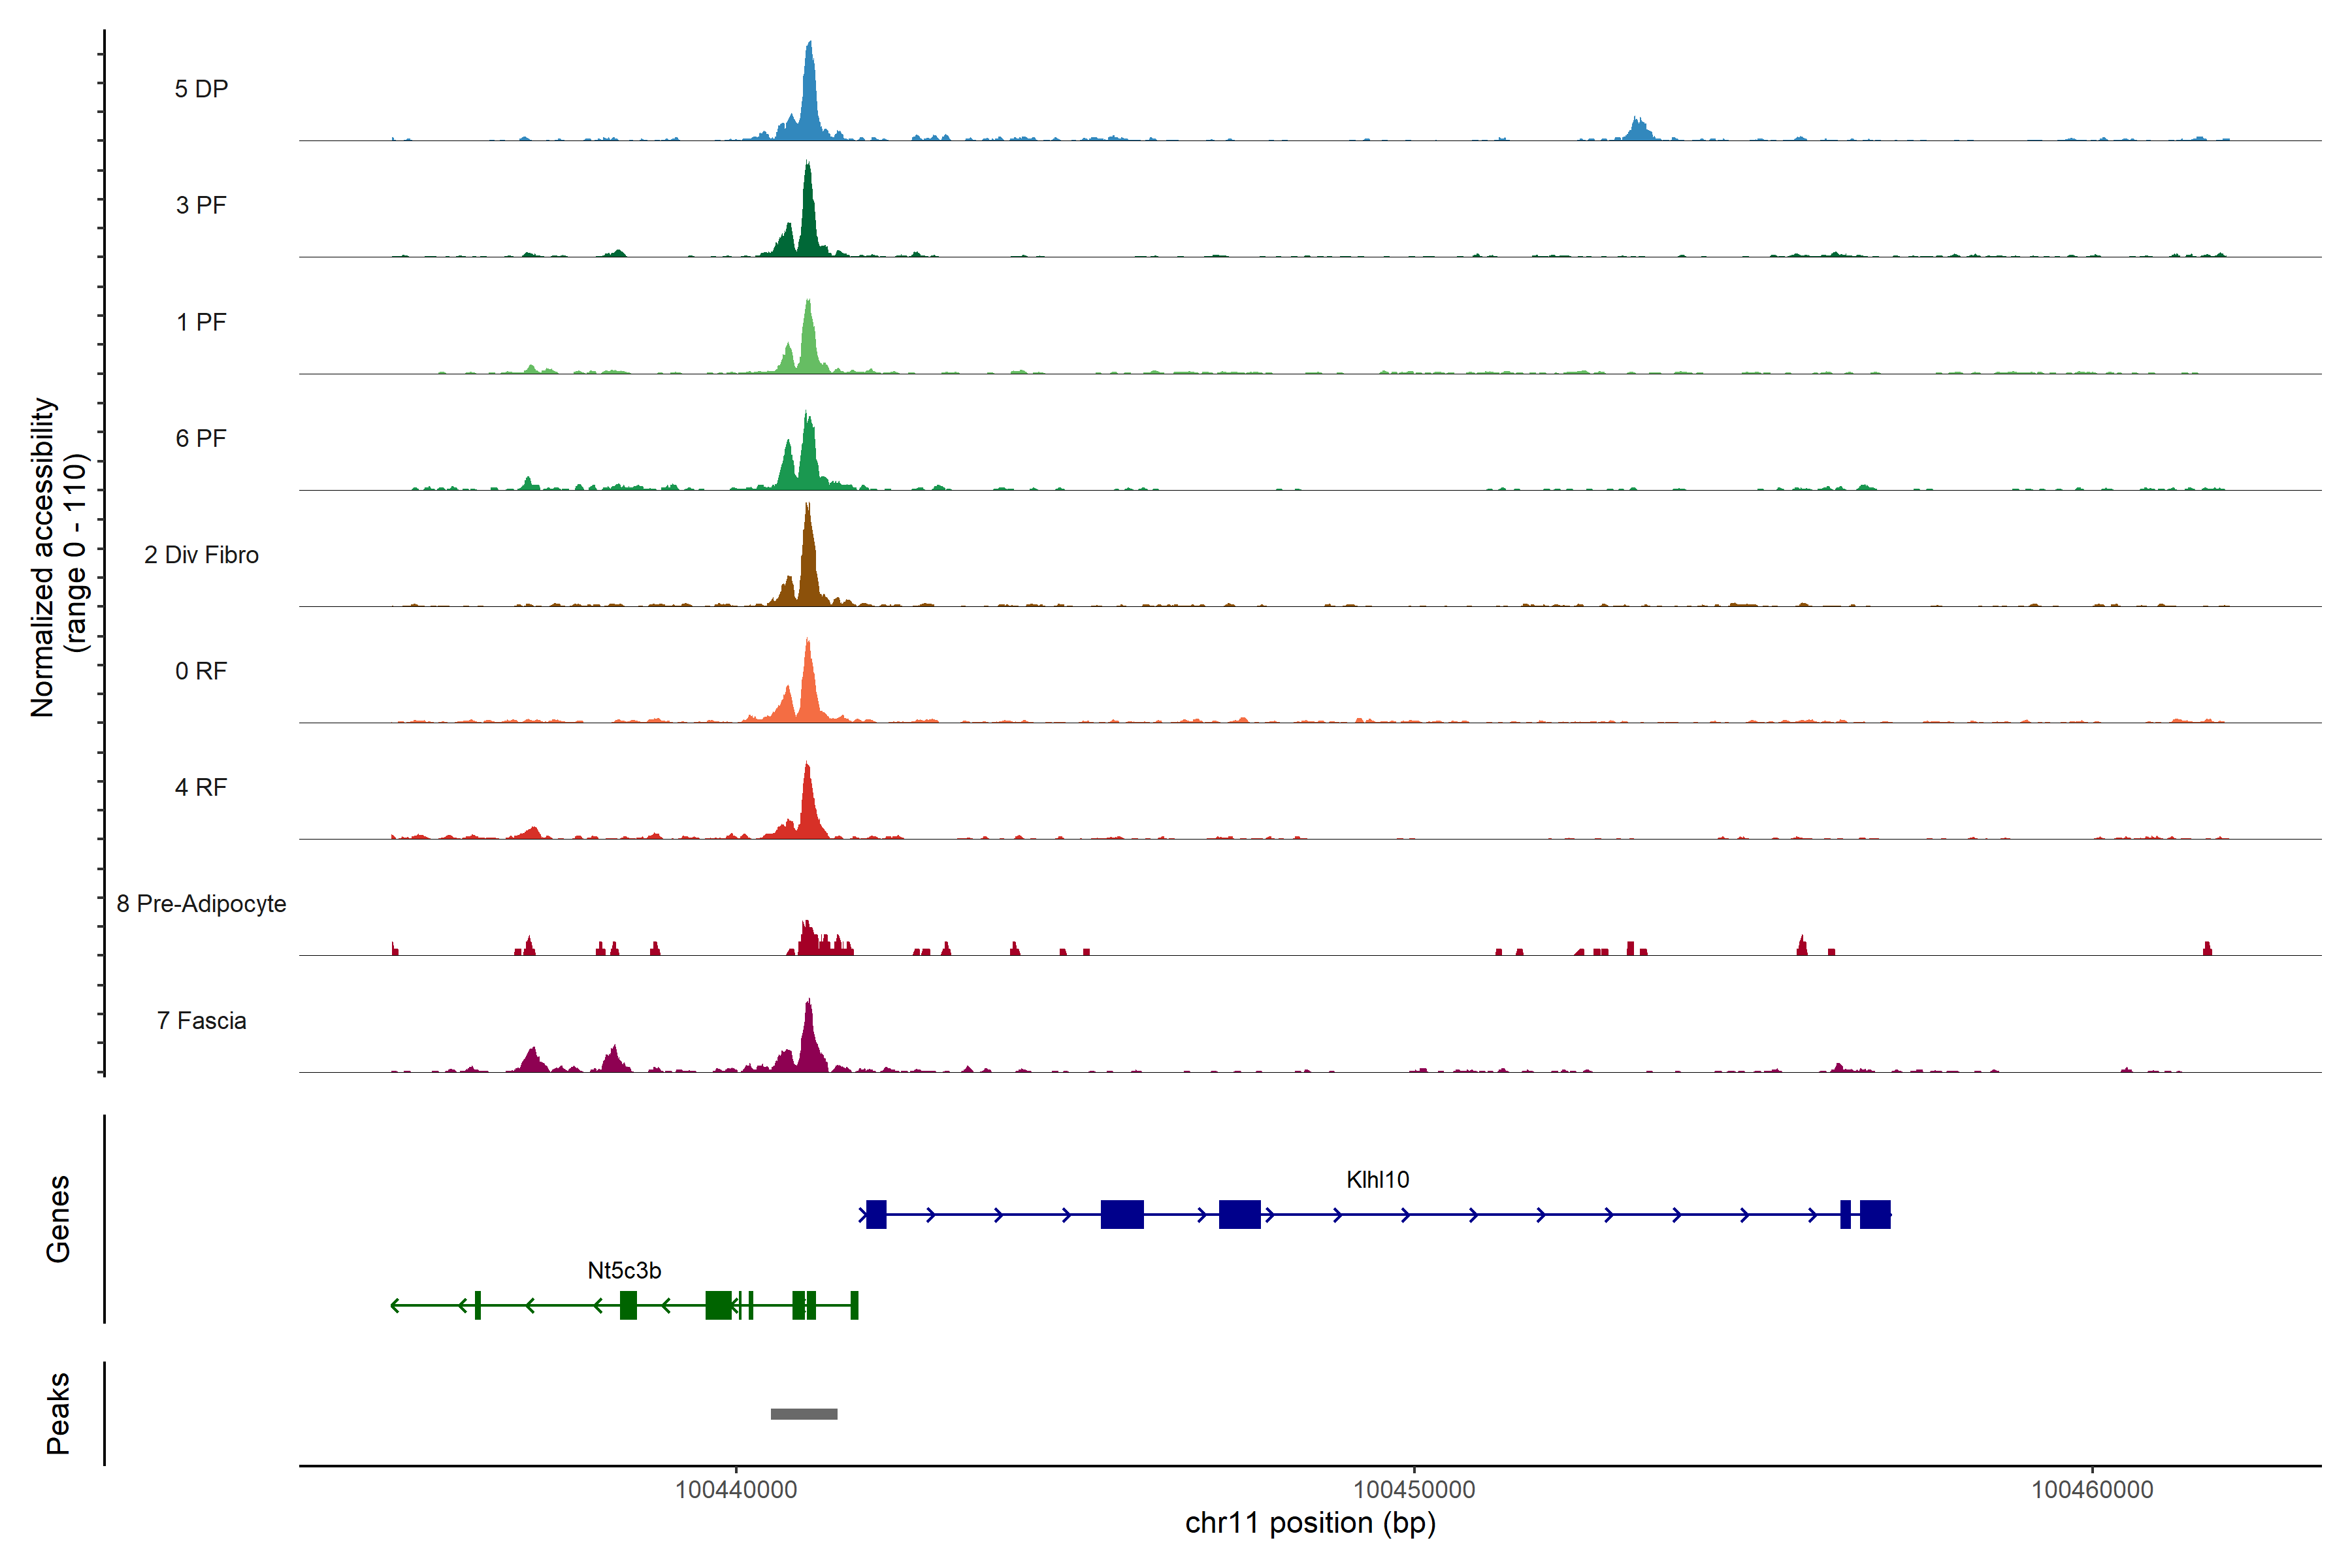The width and height of the screenshot is (2352, 1568).
Task: Select the 4 RF track label
Action: click(201, 787)
